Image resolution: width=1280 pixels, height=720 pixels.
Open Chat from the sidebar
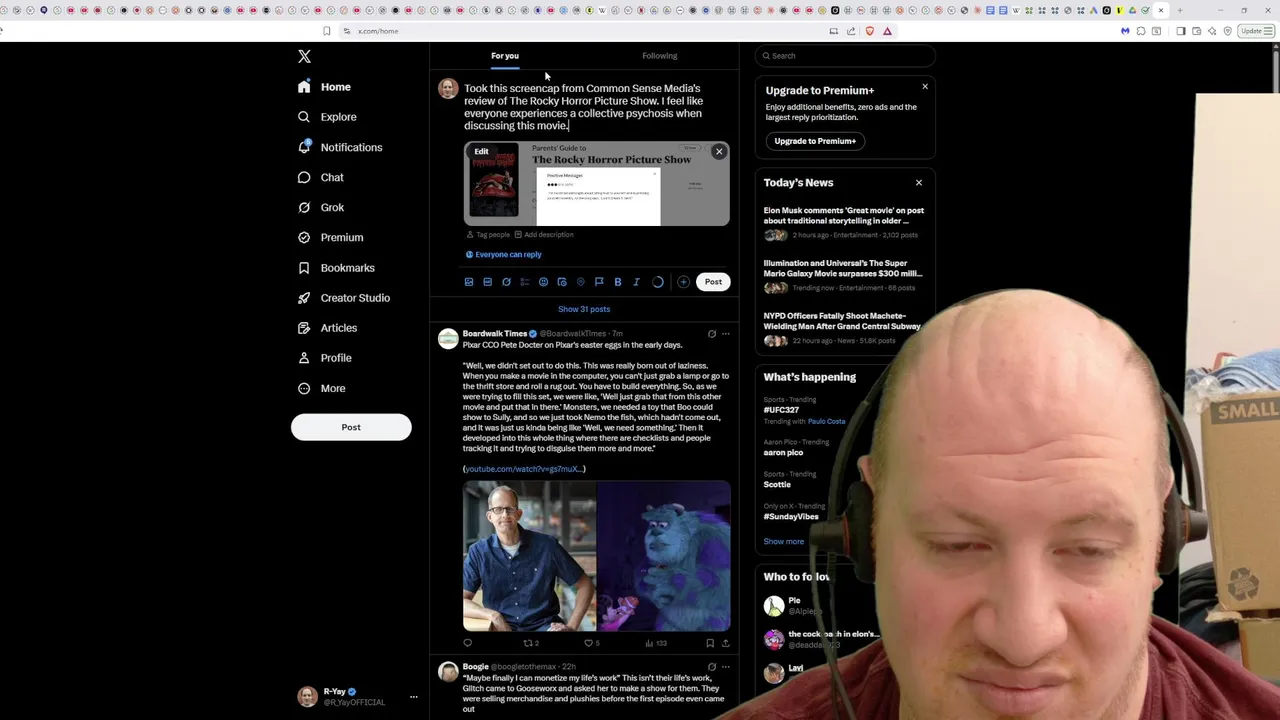321,177
